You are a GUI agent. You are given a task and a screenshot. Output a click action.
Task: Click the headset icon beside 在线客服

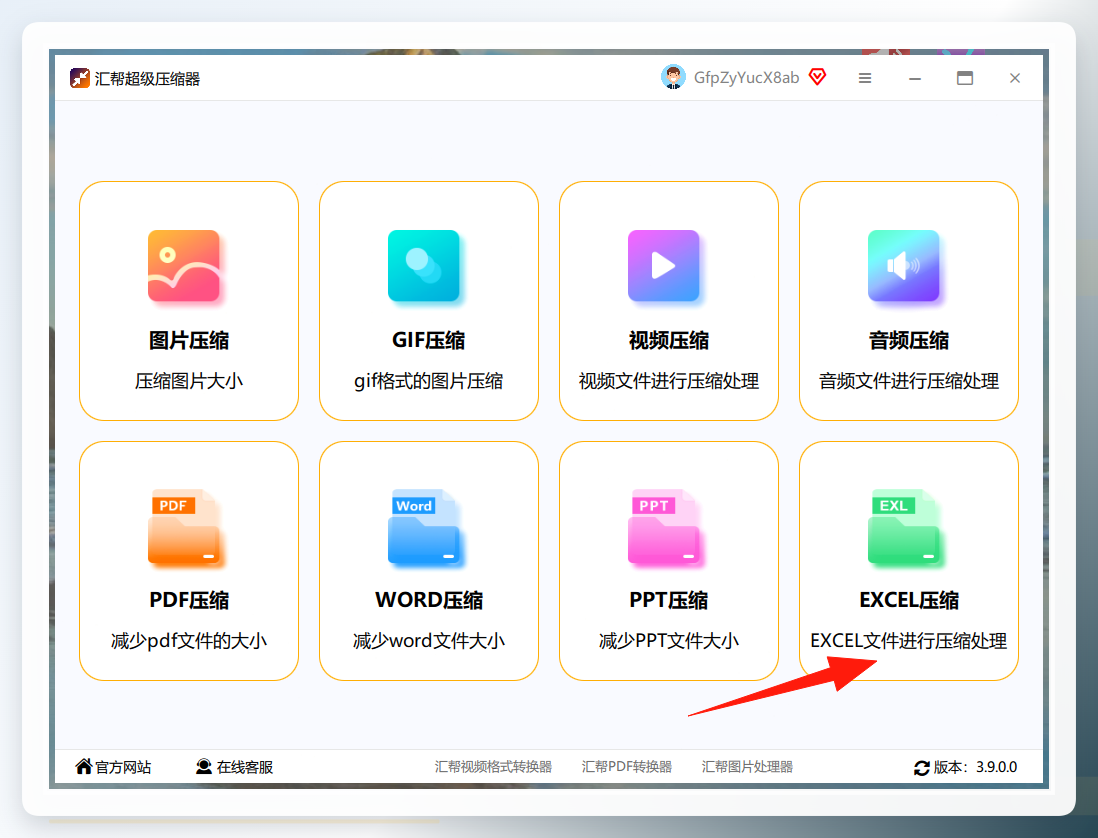pos(204,767)
